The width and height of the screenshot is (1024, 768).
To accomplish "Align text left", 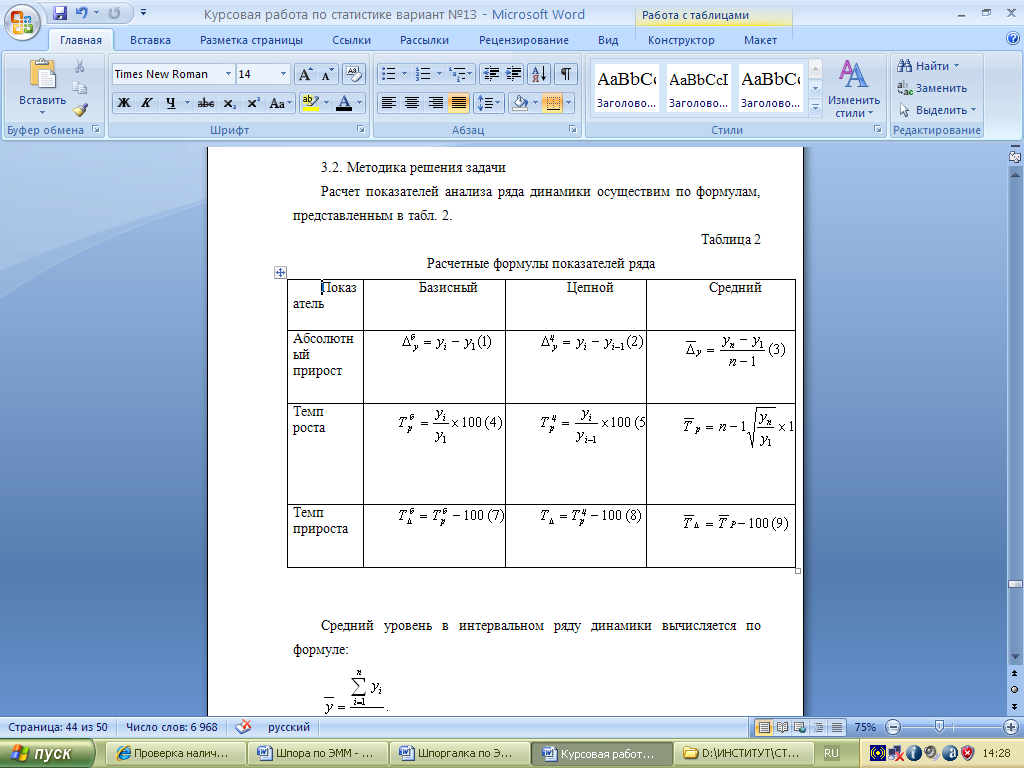I will (389, 103).
